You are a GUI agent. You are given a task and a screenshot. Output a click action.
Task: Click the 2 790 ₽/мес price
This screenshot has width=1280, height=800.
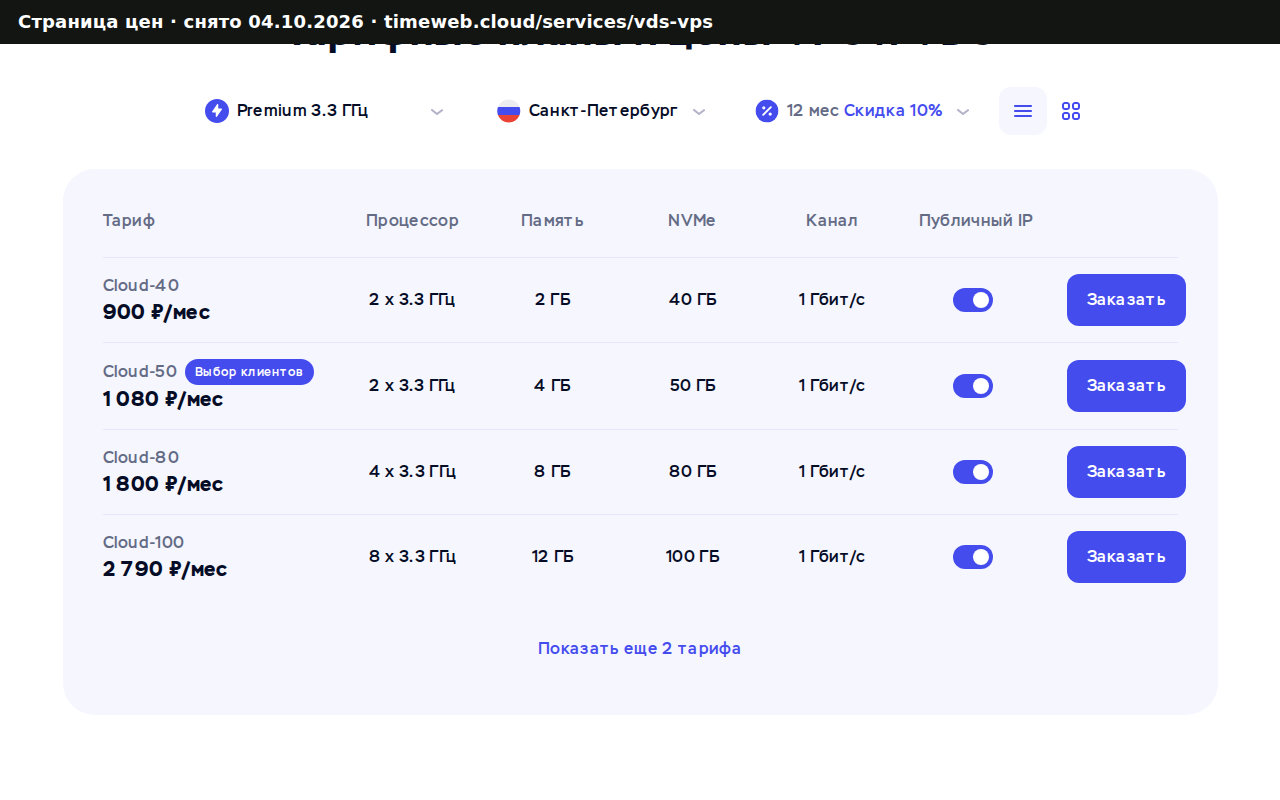tap(165, 570)
